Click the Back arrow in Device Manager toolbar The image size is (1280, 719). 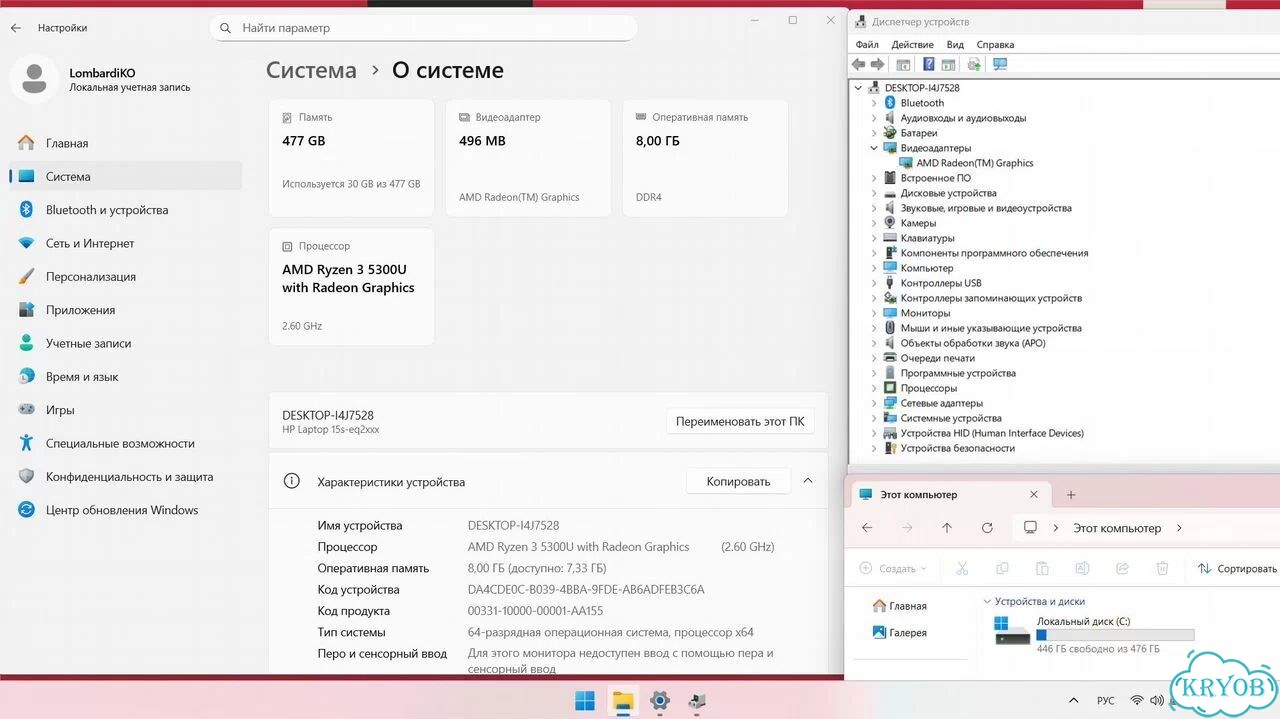[x=858, y=64]
